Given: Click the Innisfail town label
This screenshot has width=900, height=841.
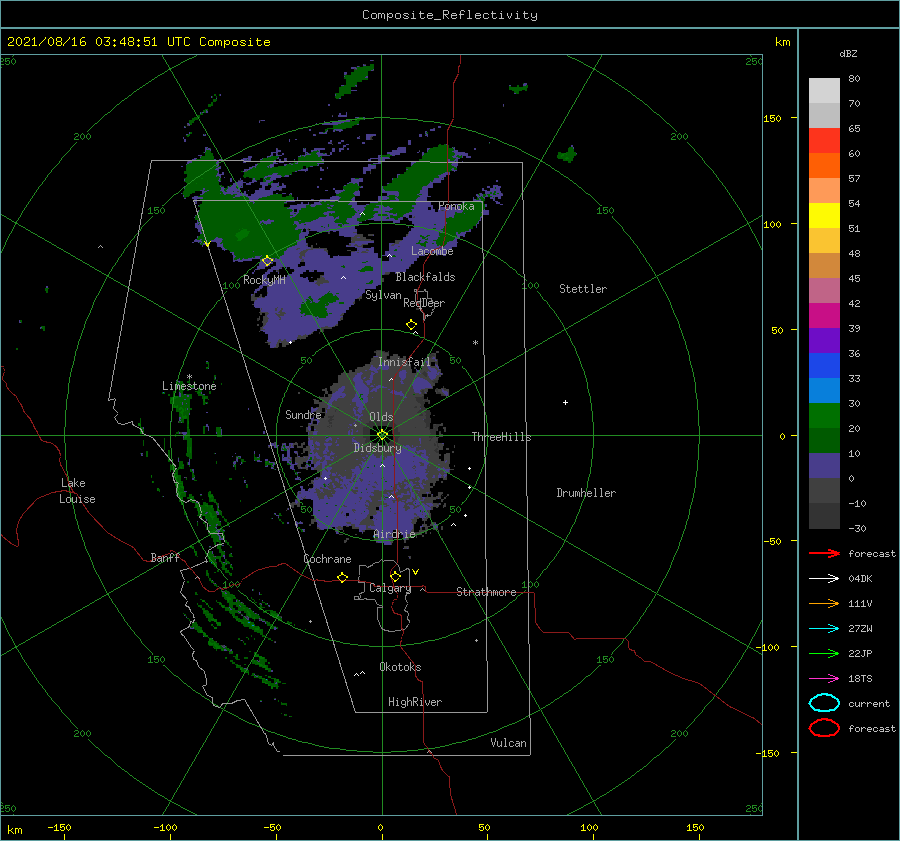Looking at the screenshot, I should 404,362.
